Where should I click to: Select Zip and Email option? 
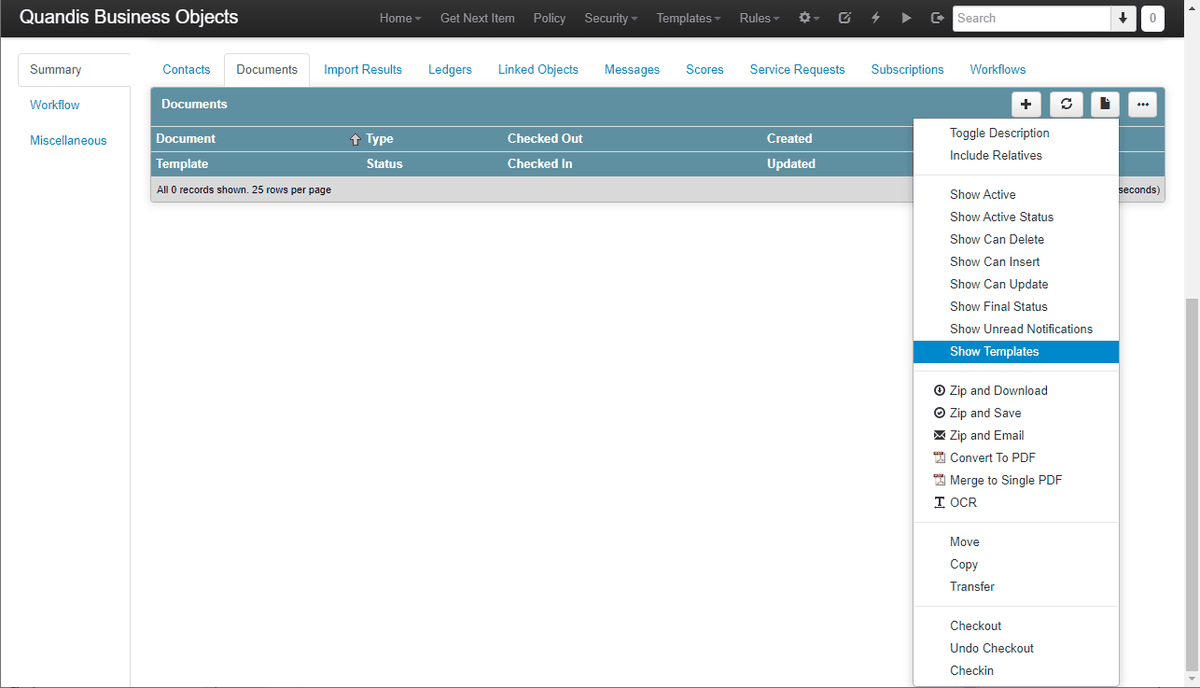1016,435
